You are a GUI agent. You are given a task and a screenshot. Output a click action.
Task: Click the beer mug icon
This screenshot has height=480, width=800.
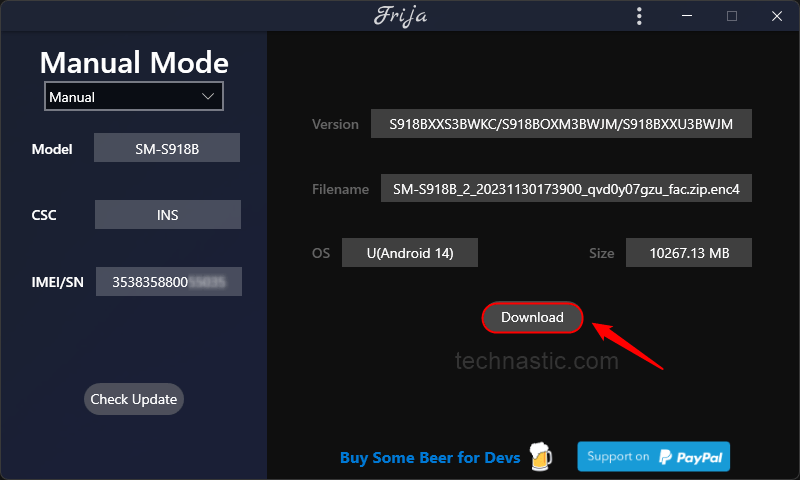(540, 457)
